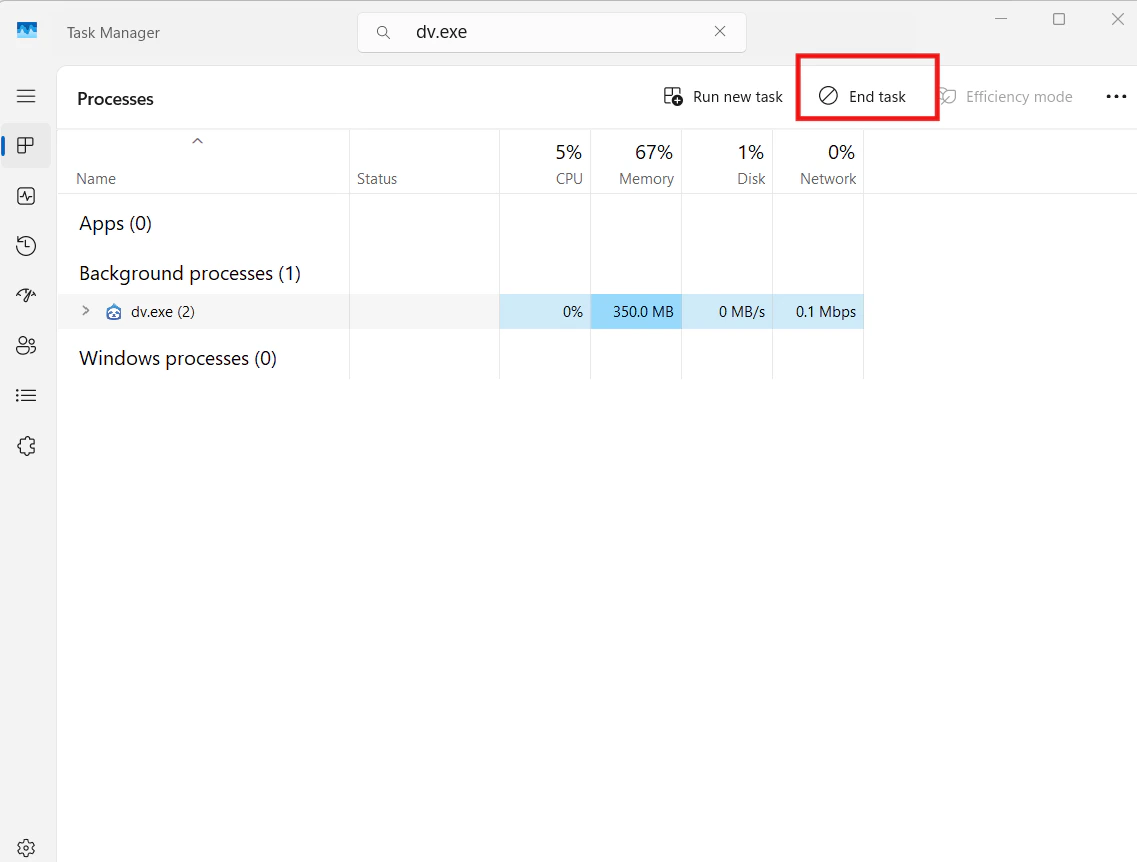Maximize the Task Manager window

pos(1059,19)
